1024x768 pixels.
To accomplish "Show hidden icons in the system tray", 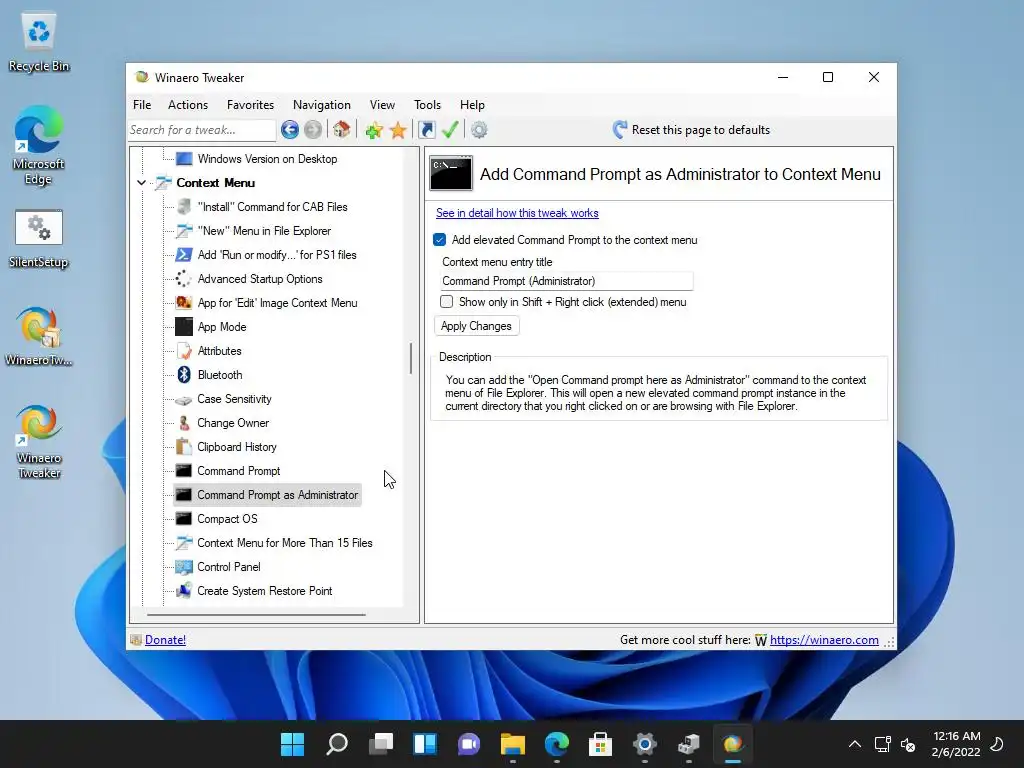I will [854, 744].
